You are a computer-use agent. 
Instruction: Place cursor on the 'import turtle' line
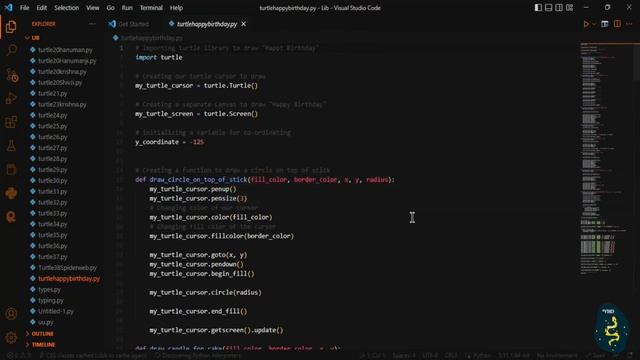159,58
